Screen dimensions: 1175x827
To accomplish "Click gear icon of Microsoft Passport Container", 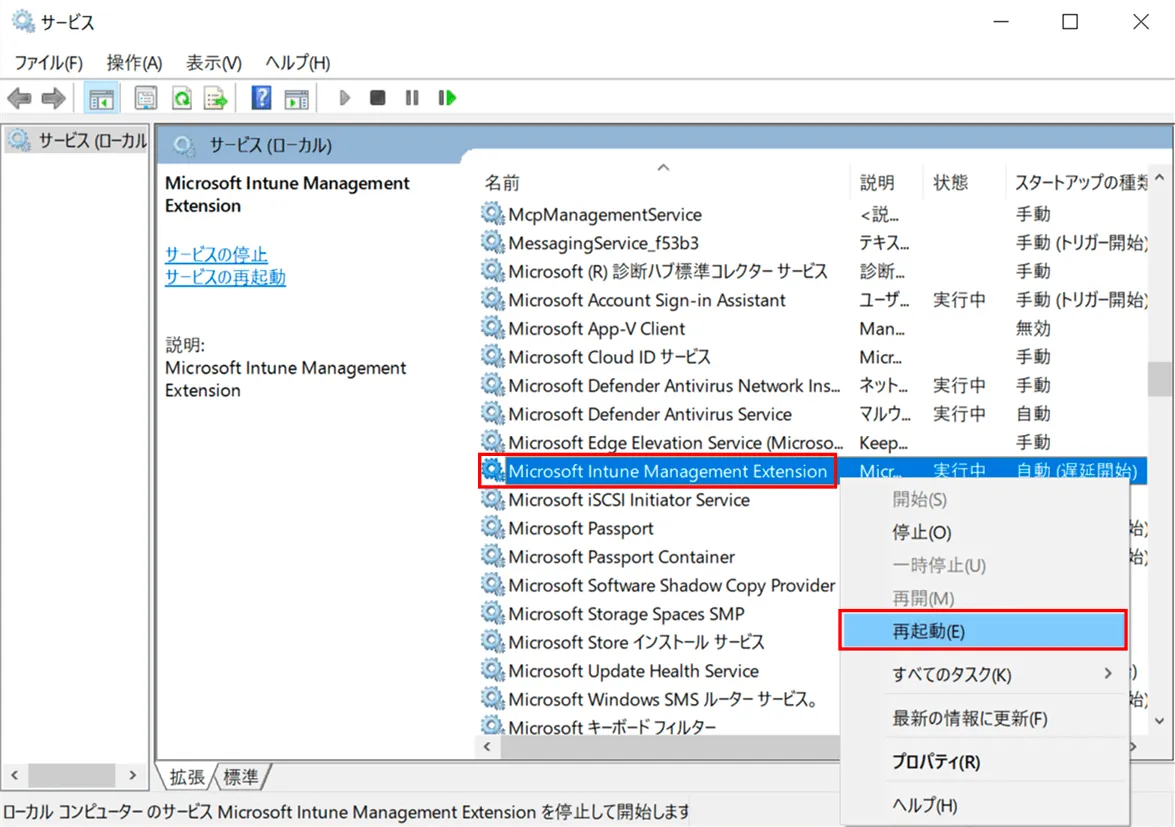I will click(x=492, y=557).
